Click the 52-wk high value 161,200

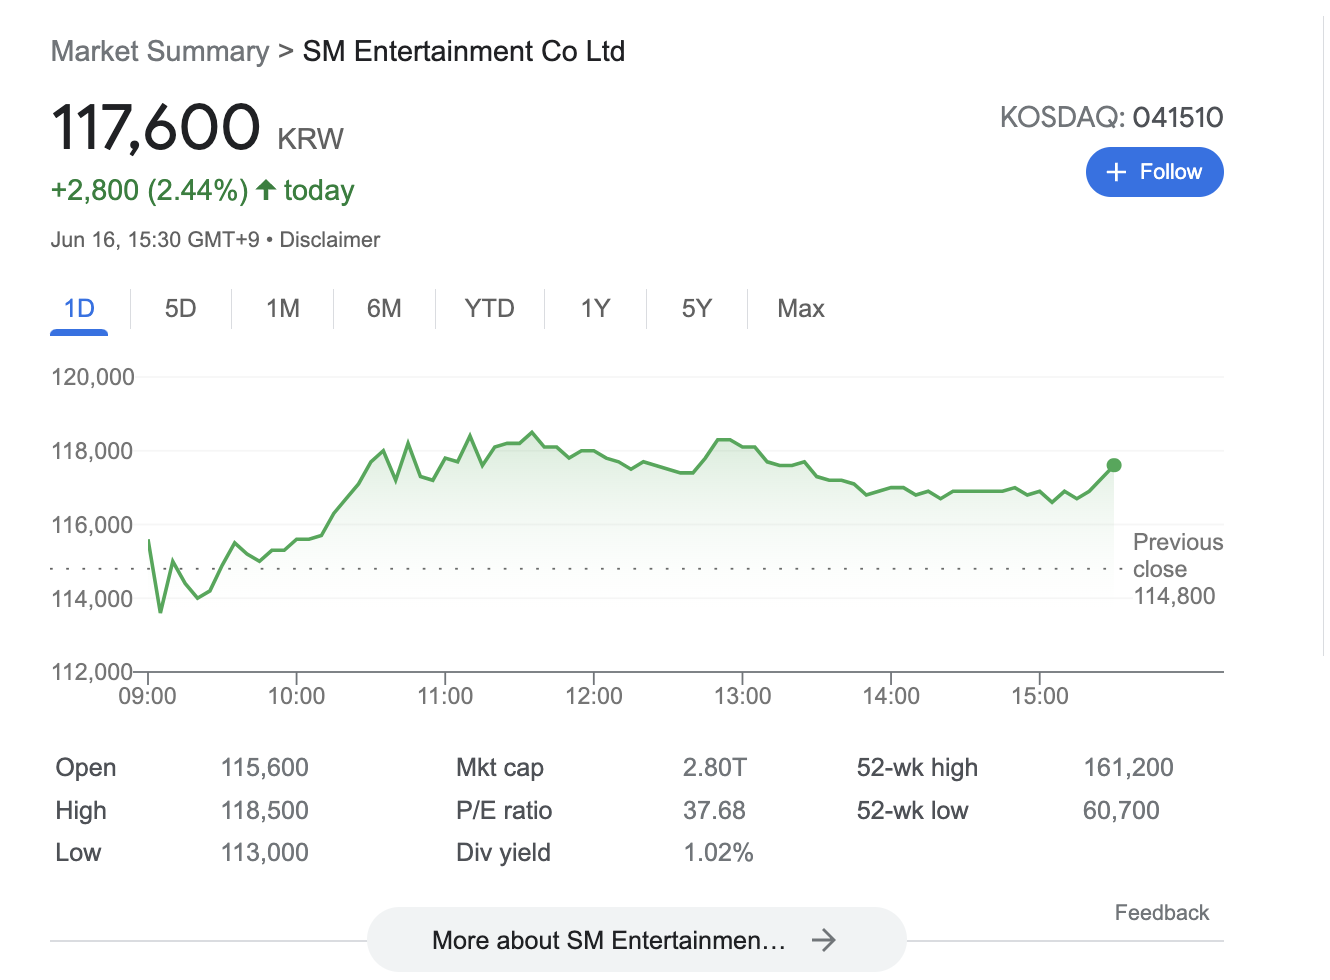pos(1129,768)
